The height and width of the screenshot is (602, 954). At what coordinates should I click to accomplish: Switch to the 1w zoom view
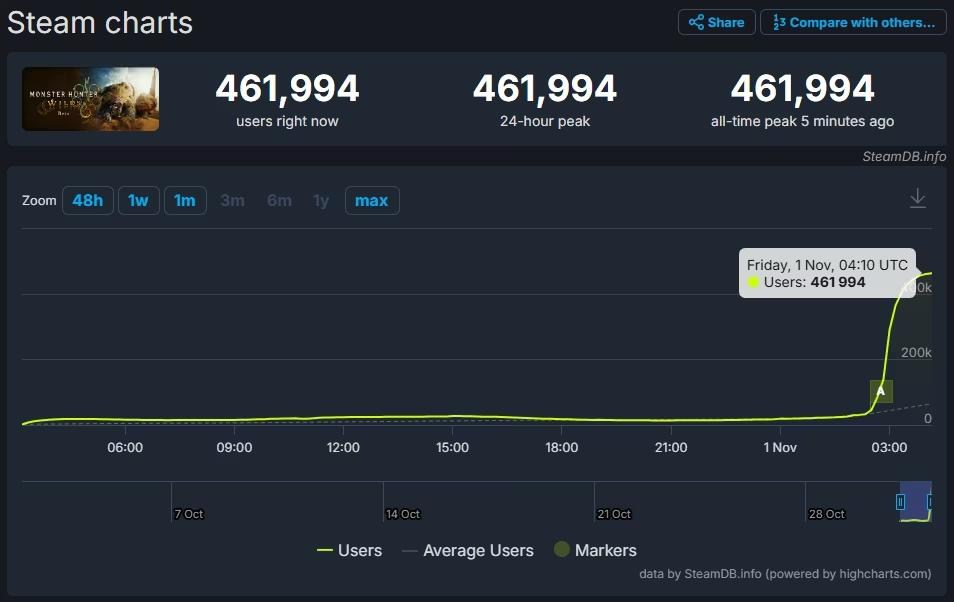tap(138, 200)
